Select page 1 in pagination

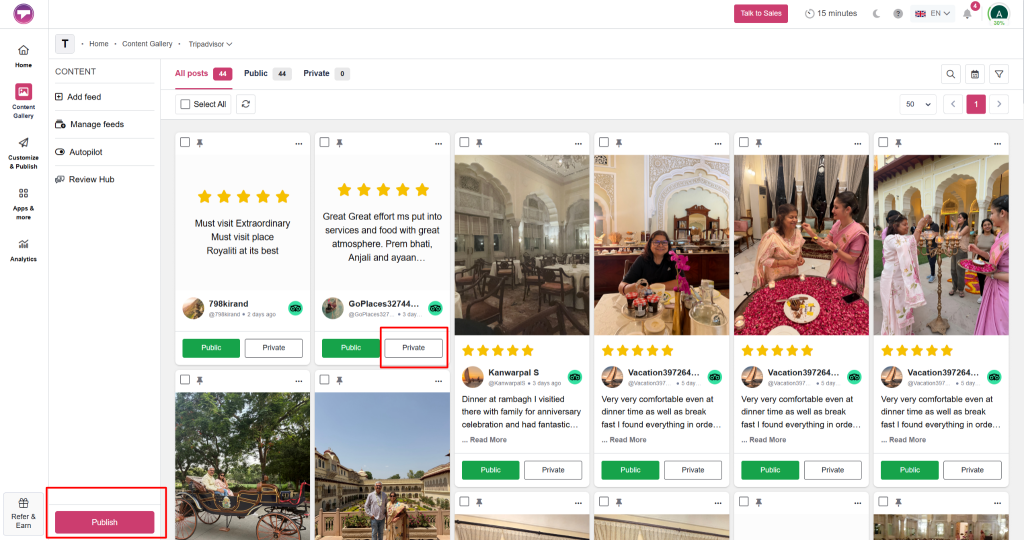click(976, 104)
